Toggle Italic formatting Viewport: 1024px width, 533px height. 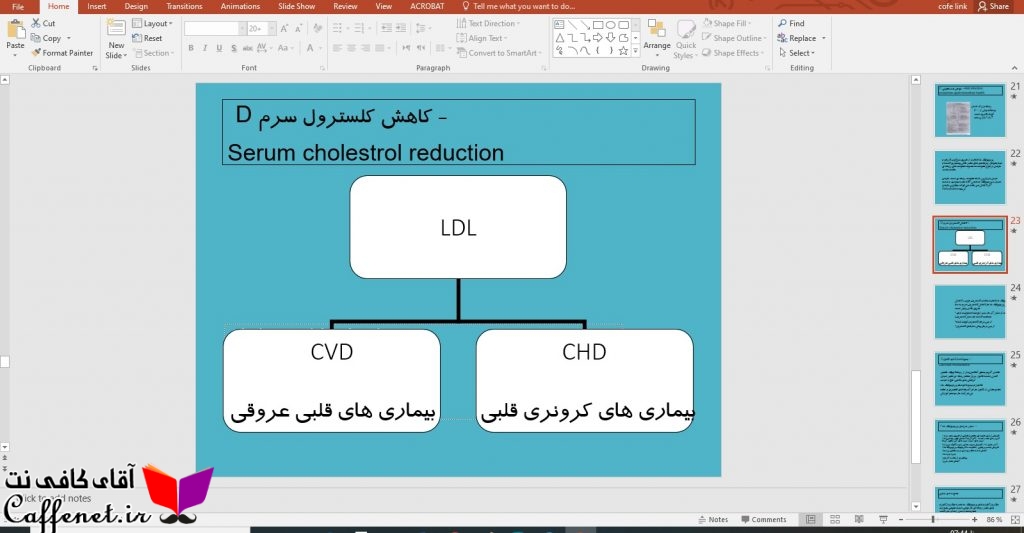(x=204, y=48)
